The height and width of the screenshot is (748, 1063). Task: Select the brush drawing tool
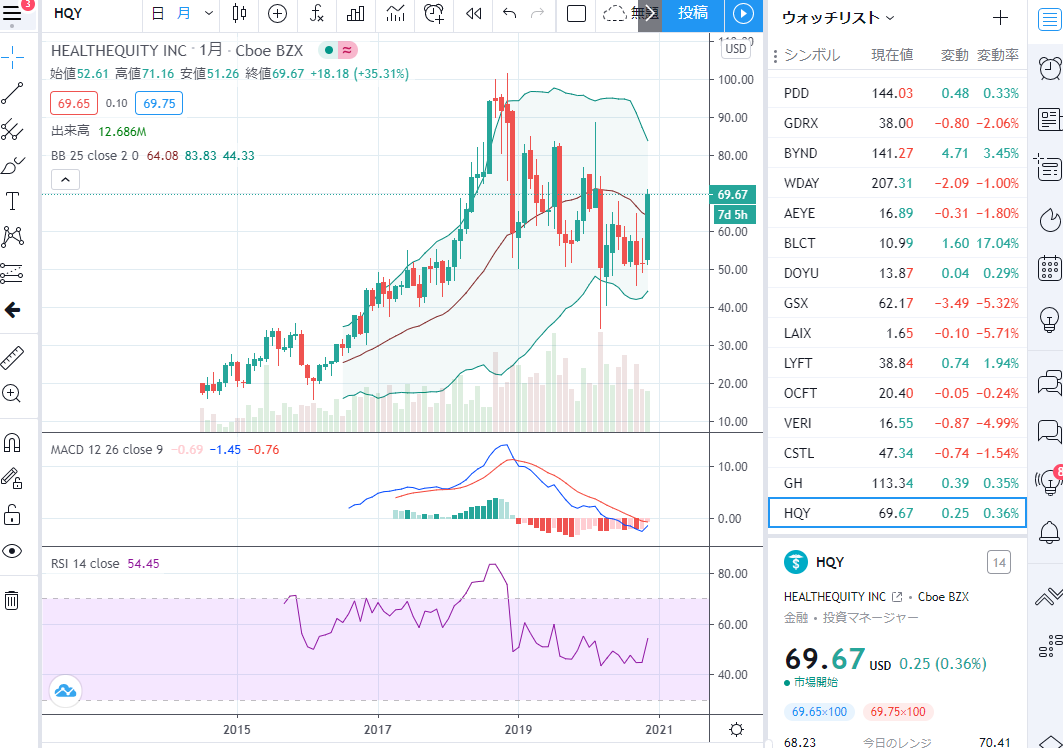pos(12,165)
